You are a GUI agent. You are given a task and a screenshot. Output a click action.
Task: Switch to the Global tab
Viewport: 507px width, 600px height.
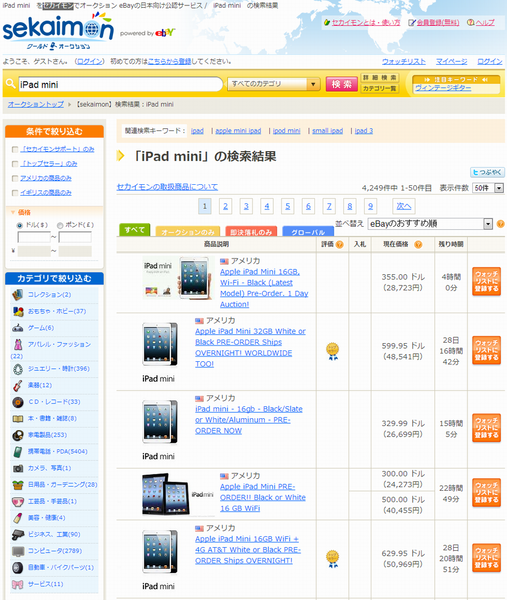[x=308, y=232]
